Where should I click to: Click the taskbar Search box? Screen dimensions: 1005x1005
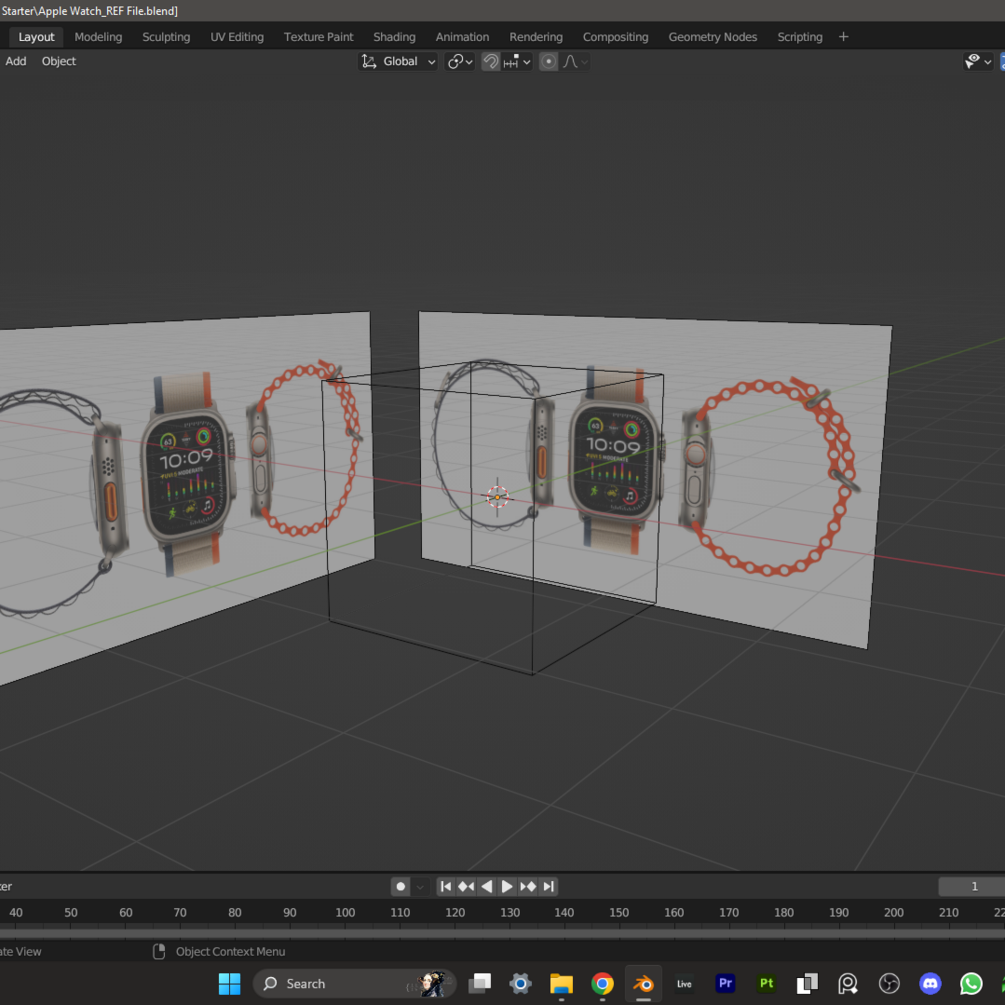[x=355, y=984]
